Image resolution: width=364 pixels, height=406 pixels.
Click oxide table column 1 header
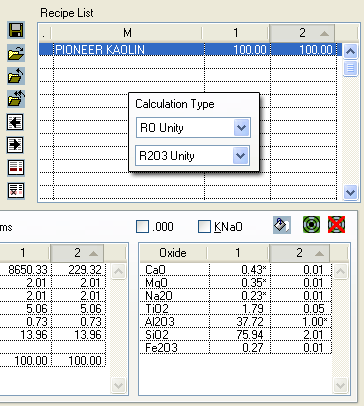(x=238, y=253)
